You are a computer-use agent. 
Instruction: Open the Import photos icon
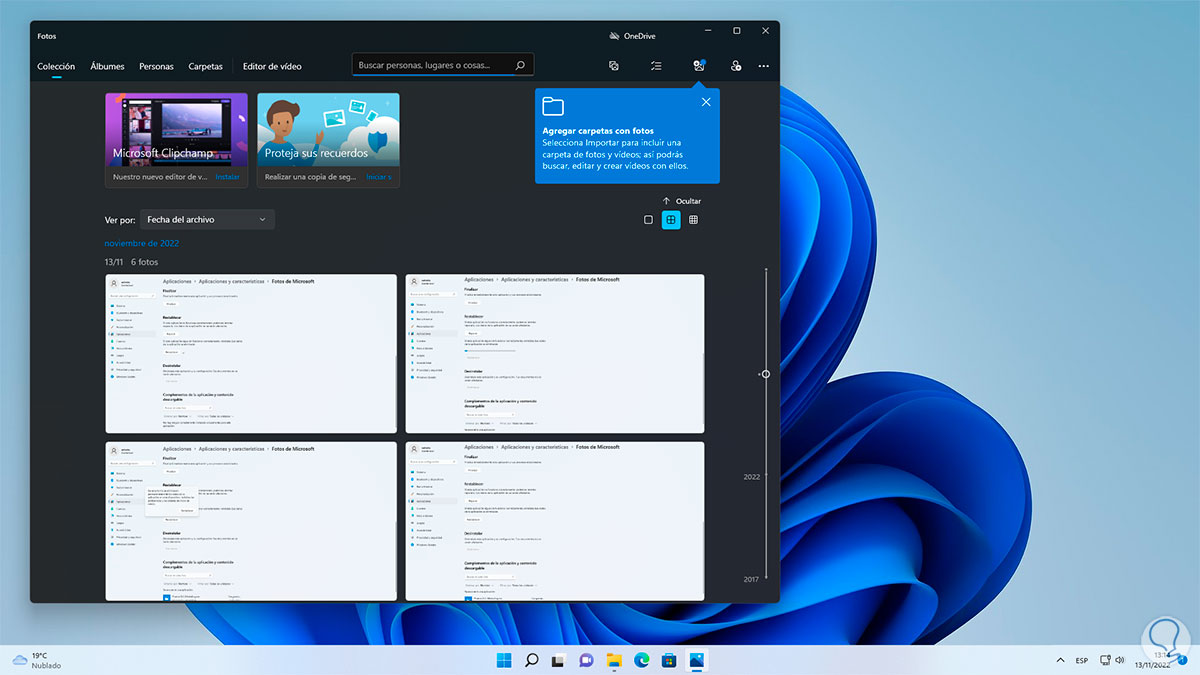(x=699, y=66)
